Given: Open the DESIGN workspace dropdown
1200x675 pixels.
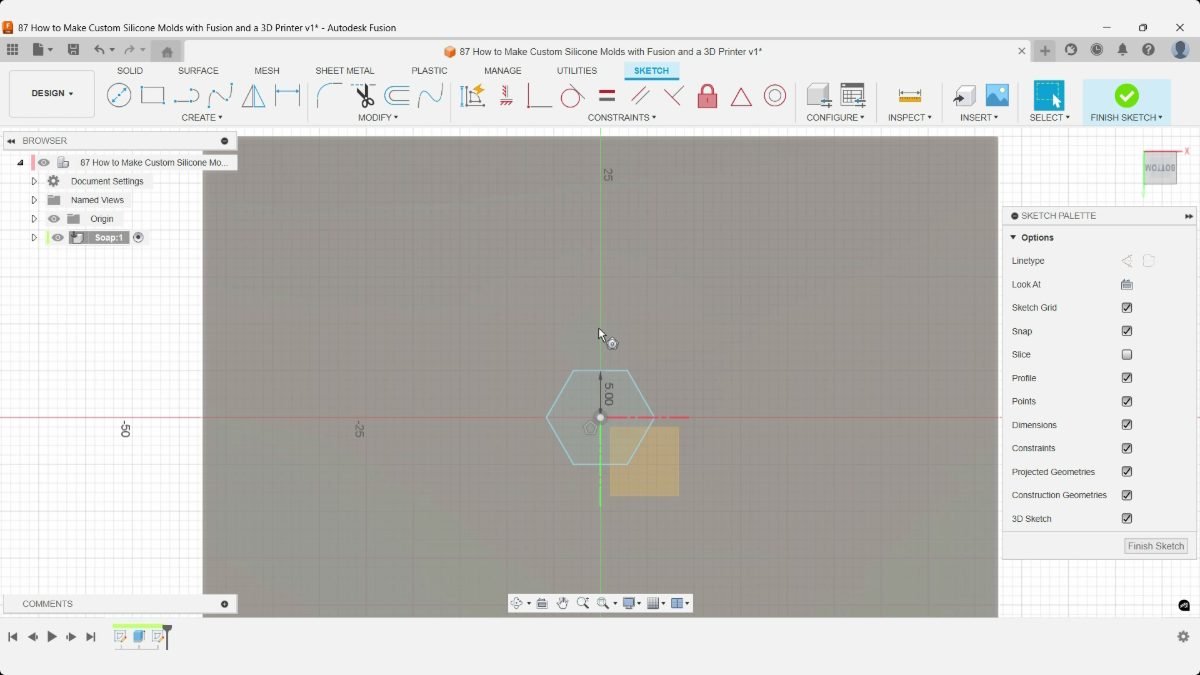Looking at the screenshot, I should point(52,94).
